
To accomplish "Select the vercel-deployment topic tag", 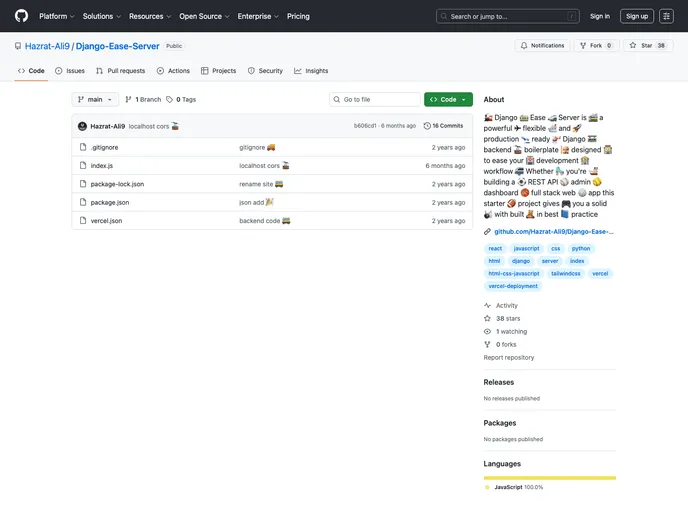I will pos(513,286).
